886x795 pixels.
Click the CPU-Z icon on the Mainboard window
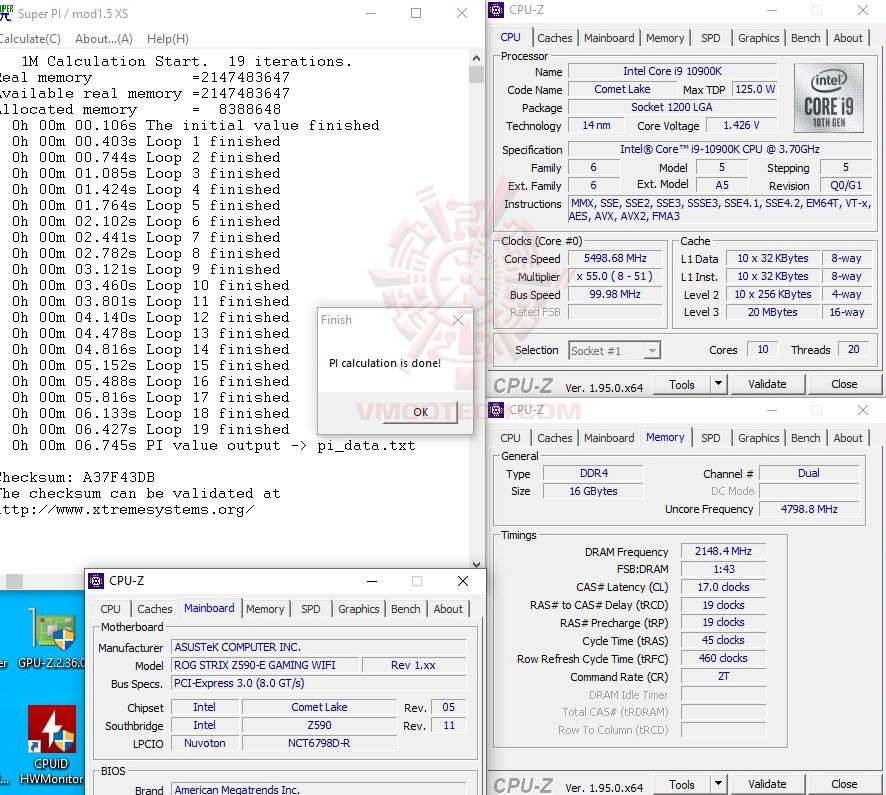(96, 580)
